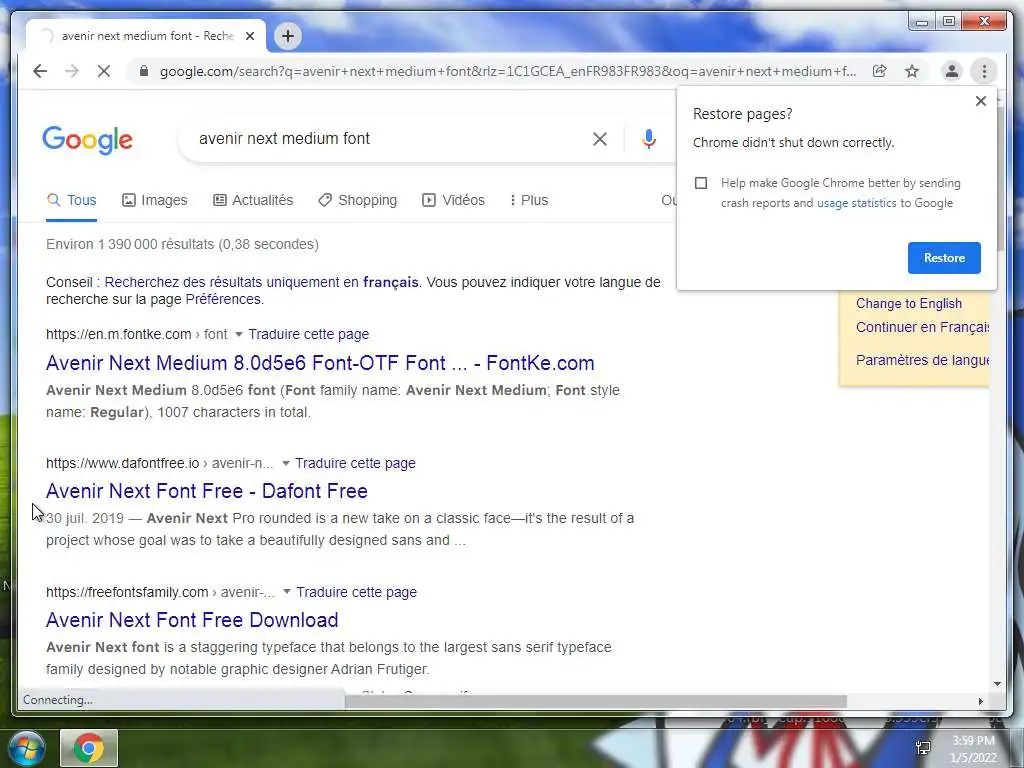Open the Windows Start menu
1024x768 pixels.
click(27, 748)
